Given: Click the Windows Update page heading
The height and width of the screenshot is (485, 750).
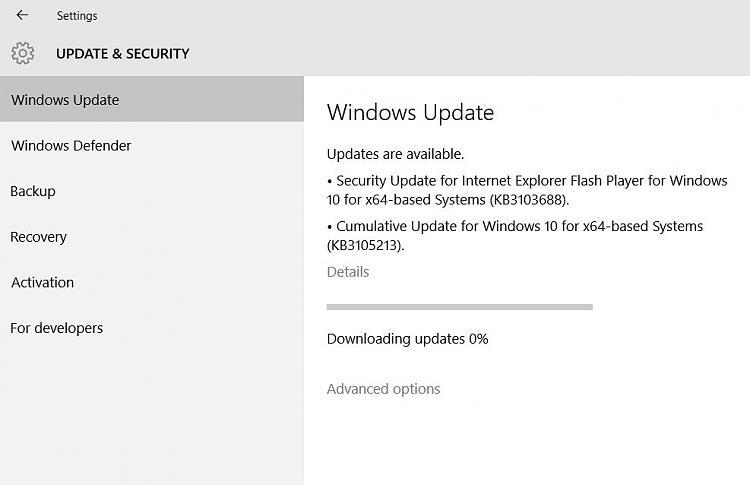Looking at the screenshot, I should point(410,113).
